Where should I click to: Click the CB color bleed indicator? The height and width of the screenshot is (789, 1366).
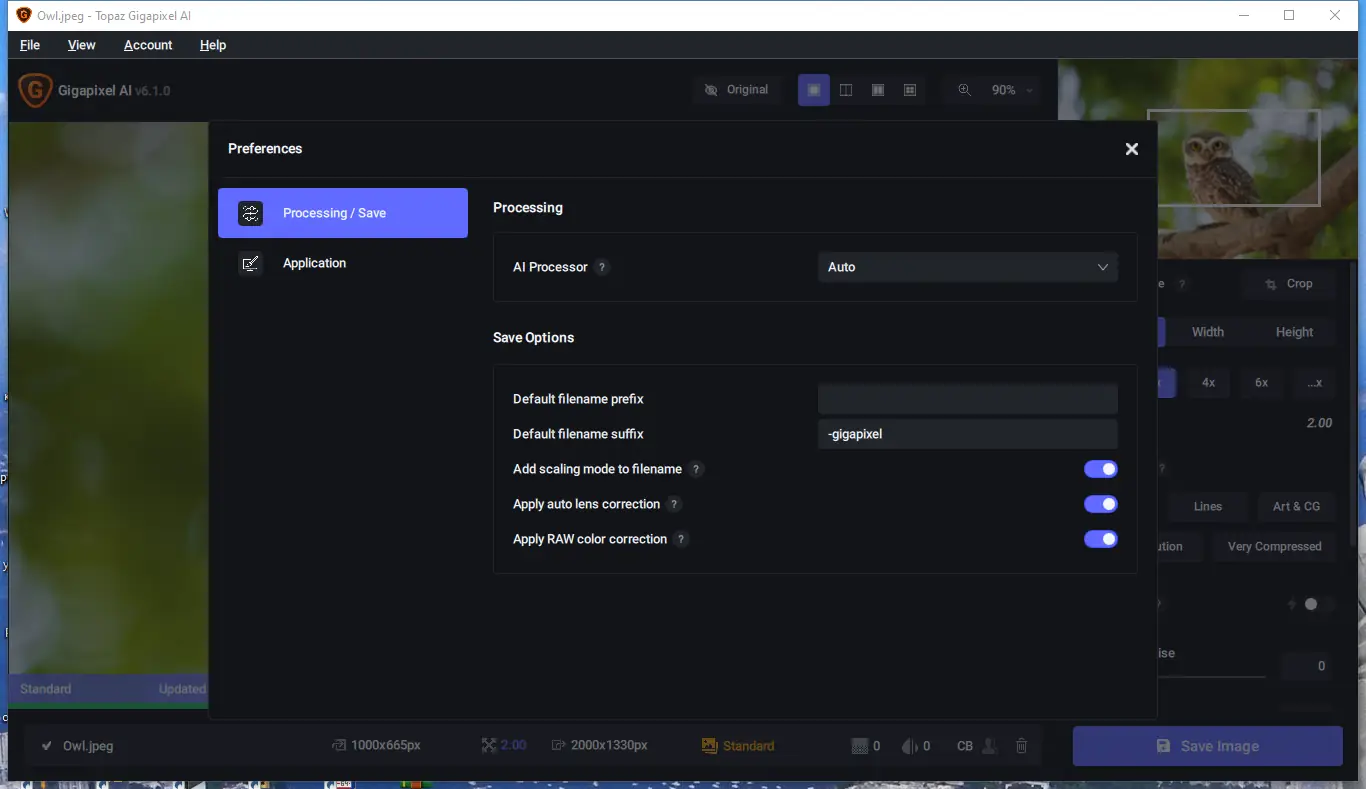click(965, 746)
